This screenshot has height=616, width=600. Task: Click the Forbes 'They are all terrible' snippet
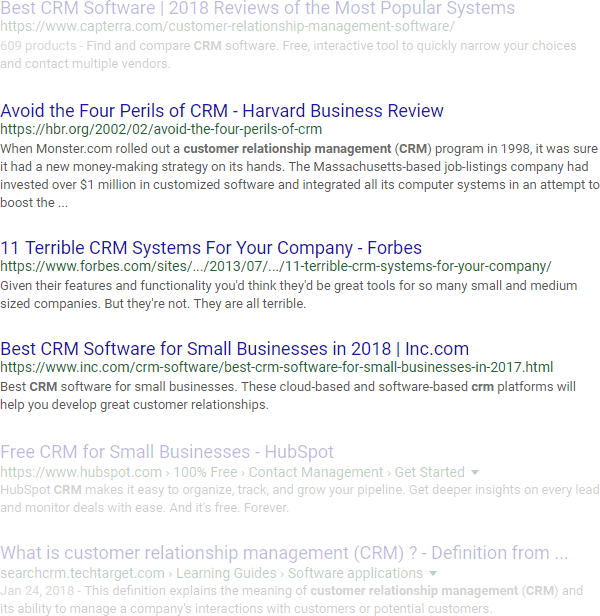(x=288, y=294)
